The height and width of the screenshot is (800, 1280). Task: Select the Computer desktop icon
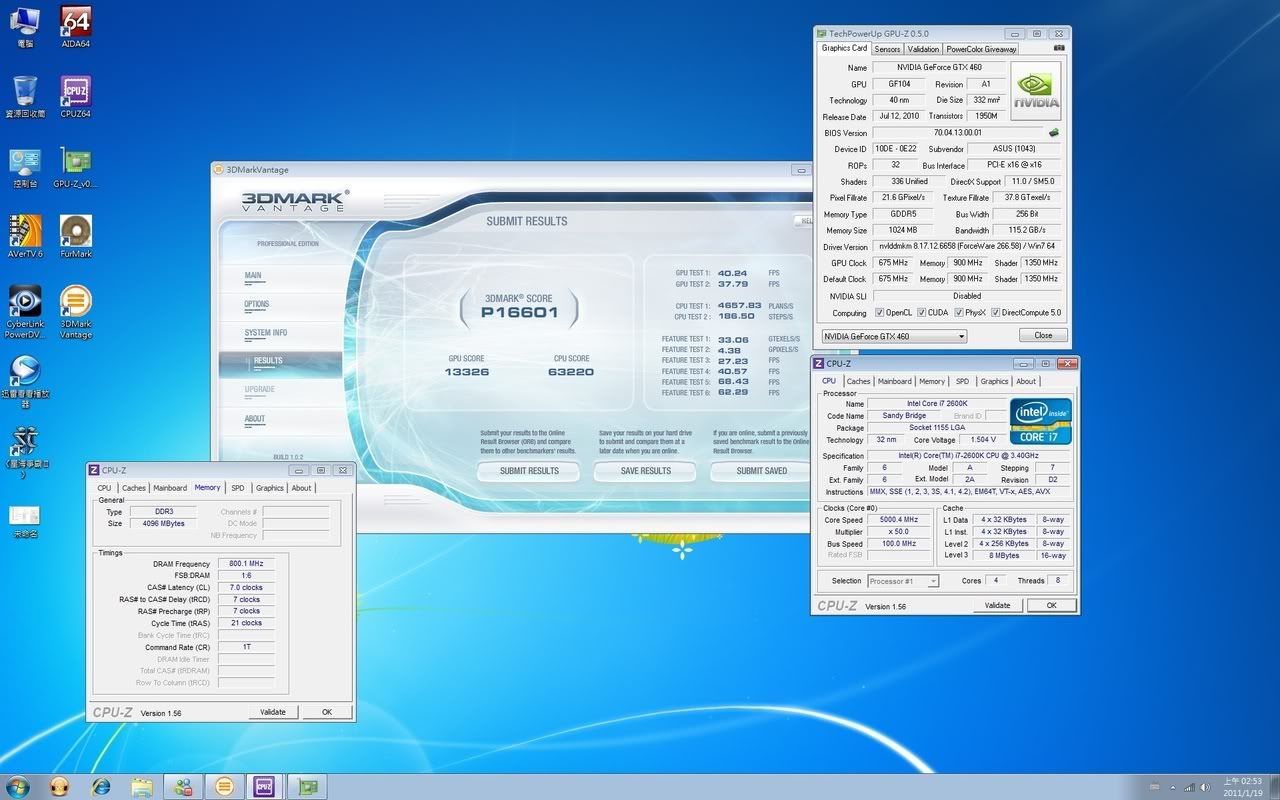click(x=25, y=28)
